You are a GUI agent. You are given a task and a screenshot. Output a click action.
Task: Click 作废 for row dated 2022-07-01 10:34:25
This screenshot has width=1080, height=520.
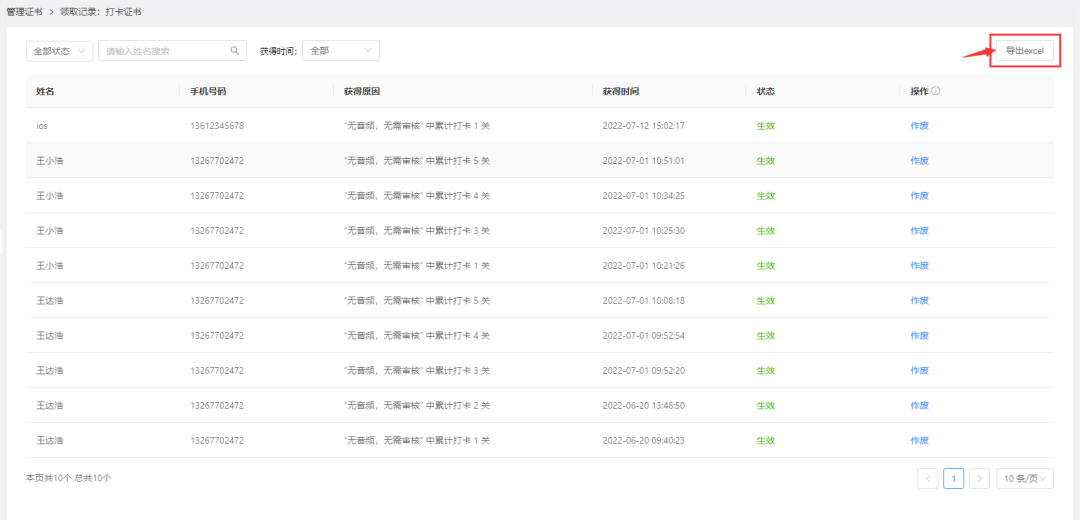coord(920,196)
